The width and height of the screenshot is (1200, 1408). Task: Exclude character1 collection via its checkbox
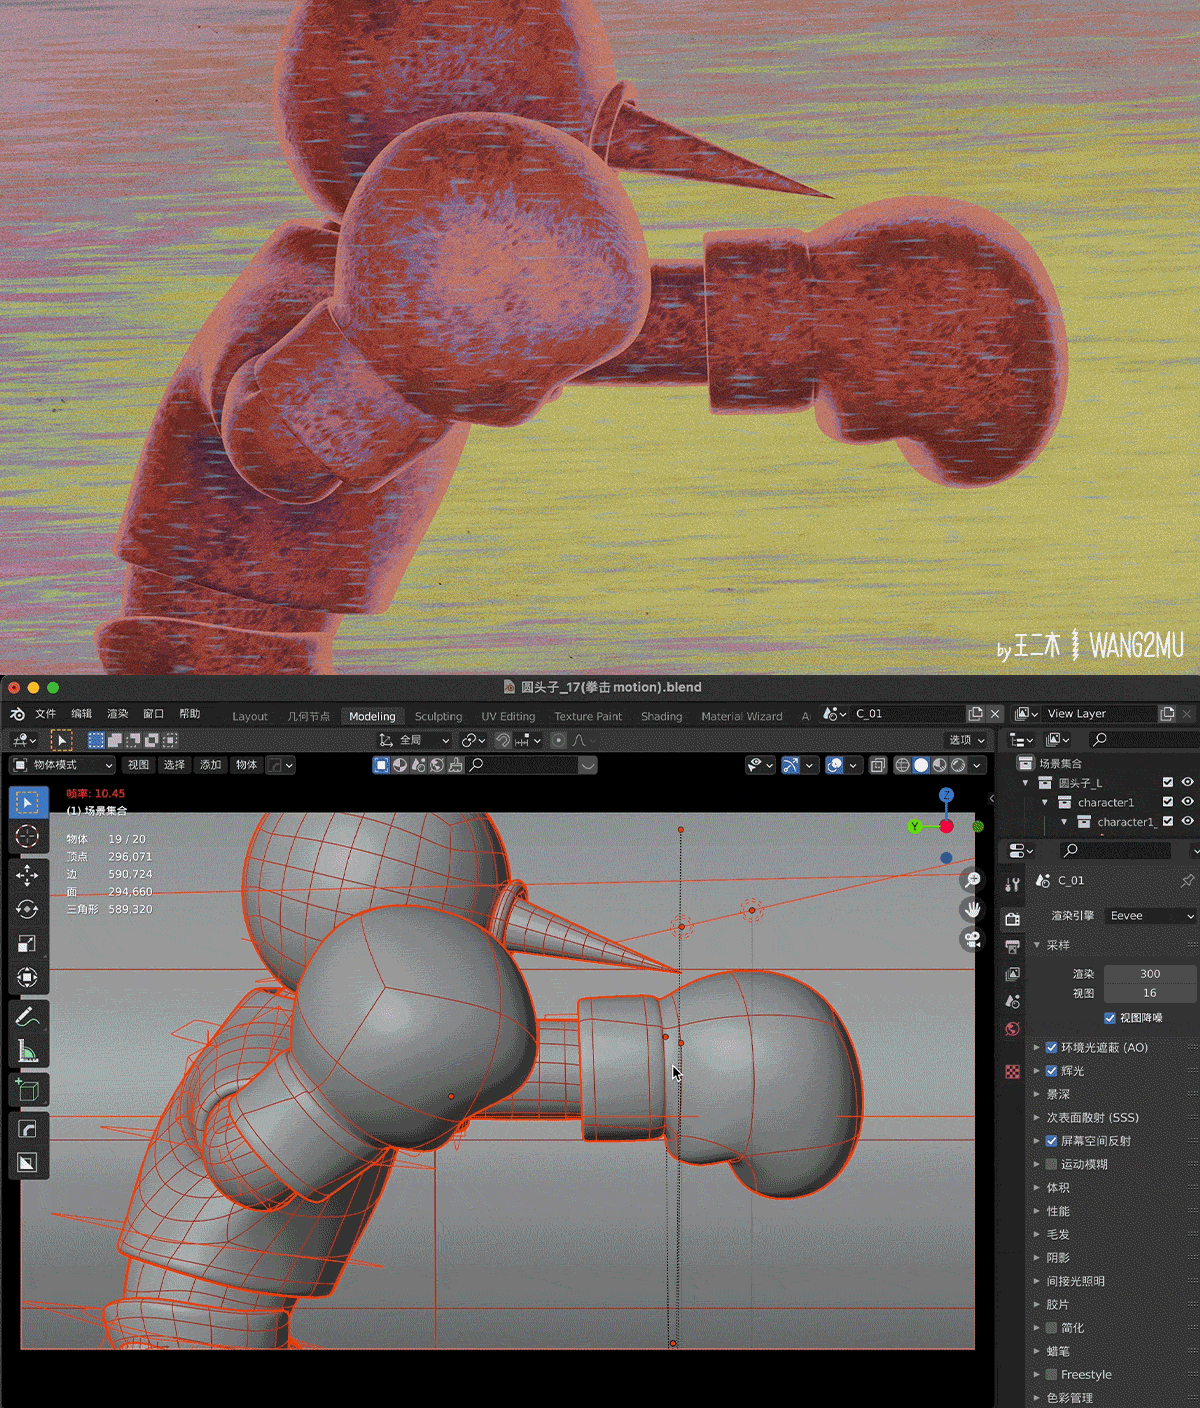pyautogui.click(x=1168, y=802)
